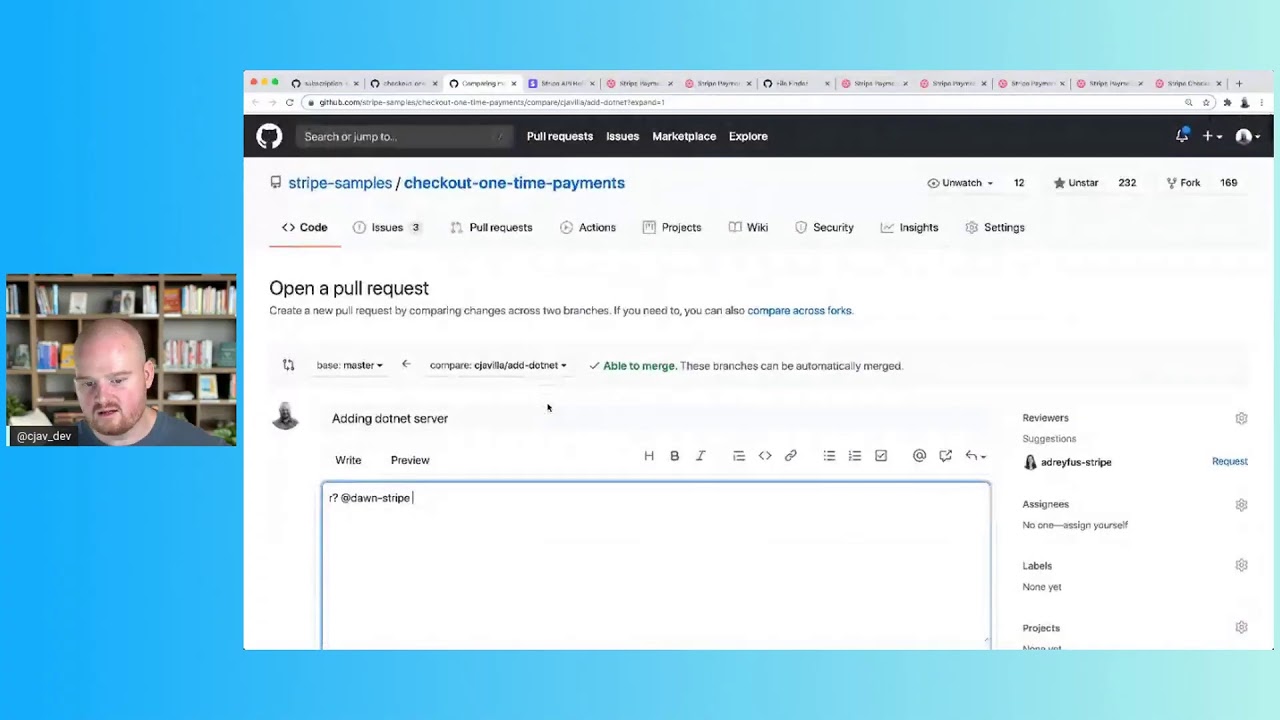Open the saved replies dropdown
Screen dimensions: 1280x720
(975, 456)
